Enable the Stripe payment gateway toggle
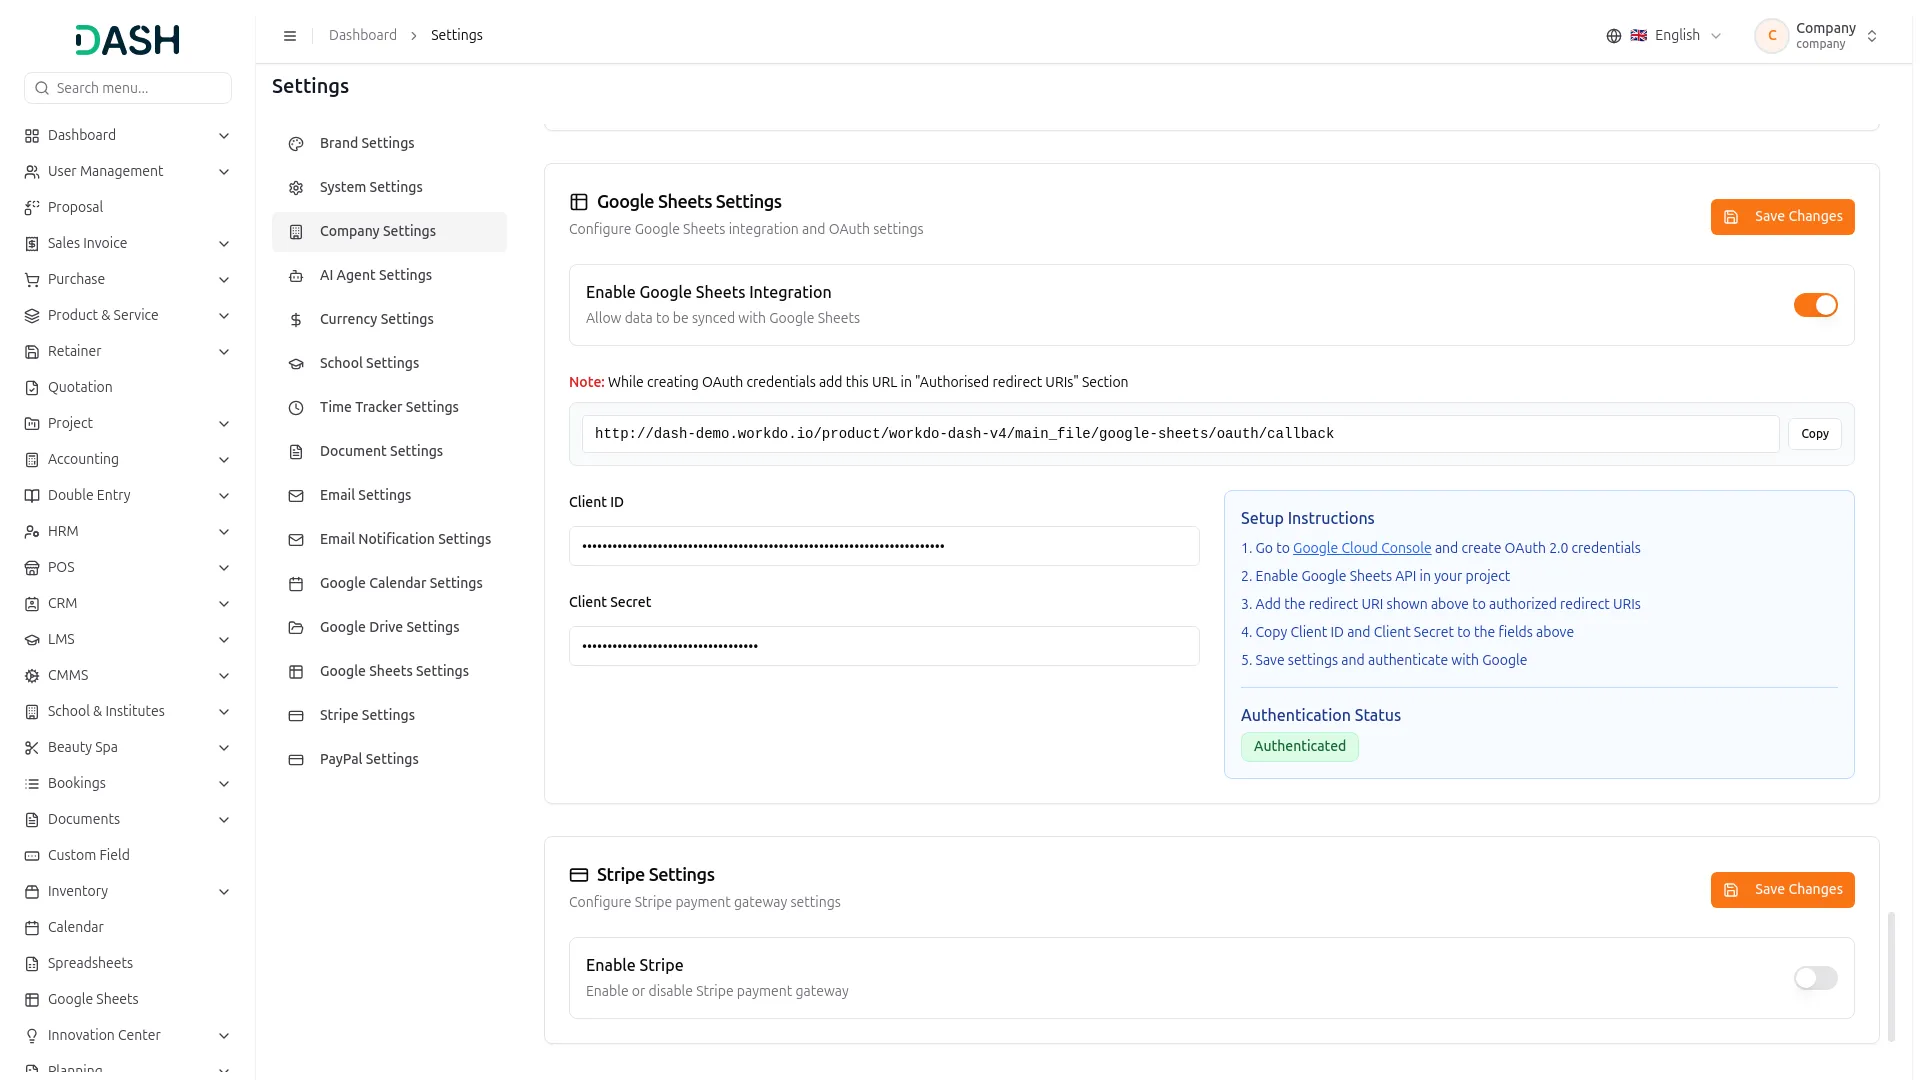 click(1815, 978)
